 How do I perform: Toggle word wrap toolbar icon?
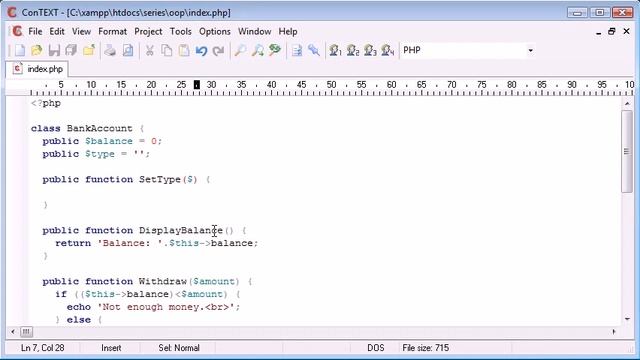tap(297, 51)
